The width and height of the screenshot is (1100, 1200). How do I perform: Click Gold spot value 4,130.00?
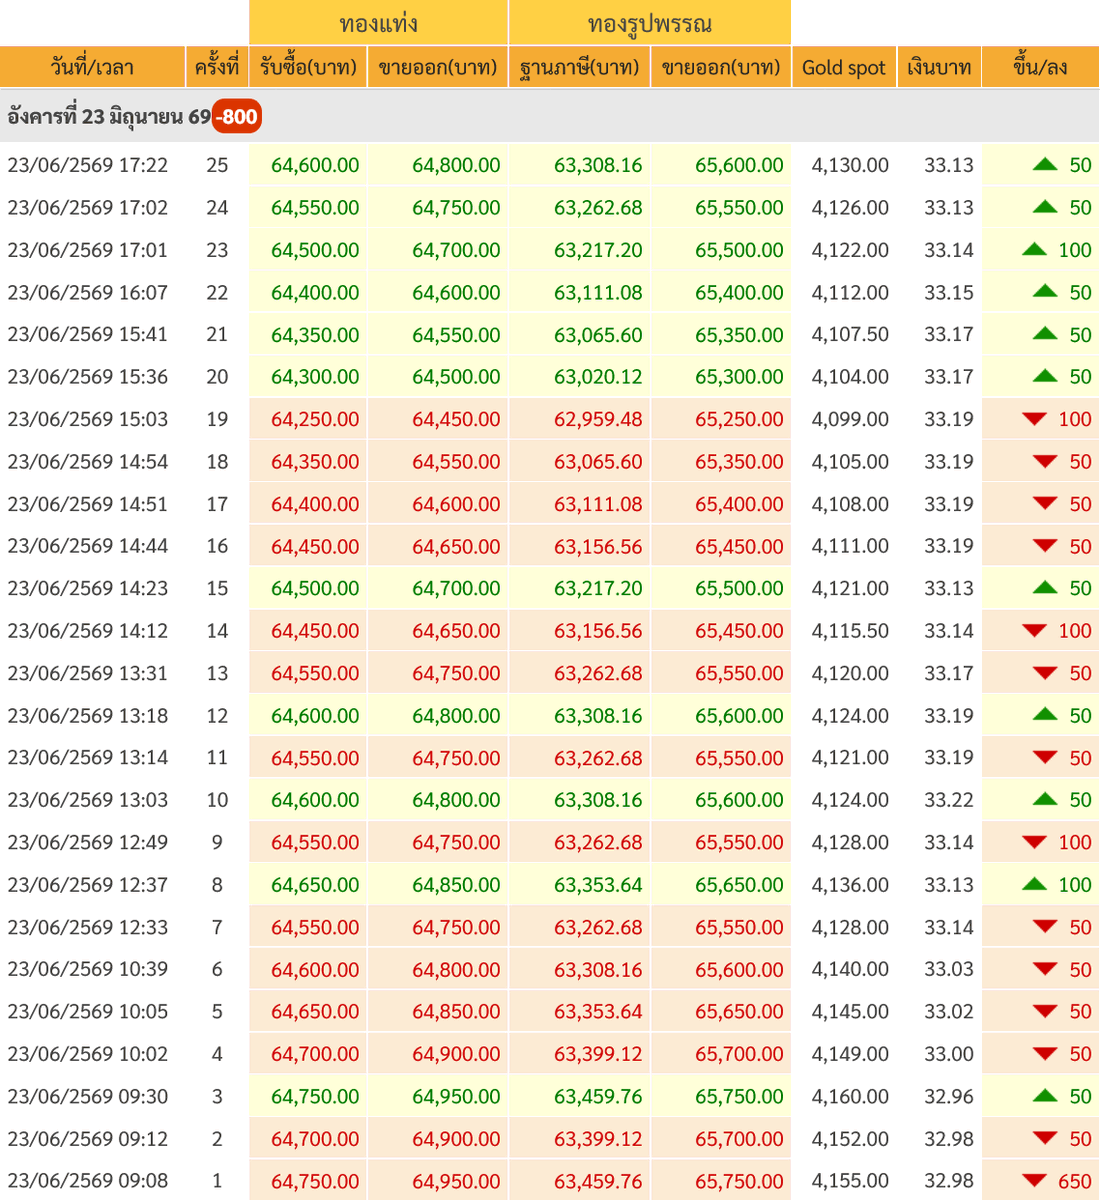point(850,165)
